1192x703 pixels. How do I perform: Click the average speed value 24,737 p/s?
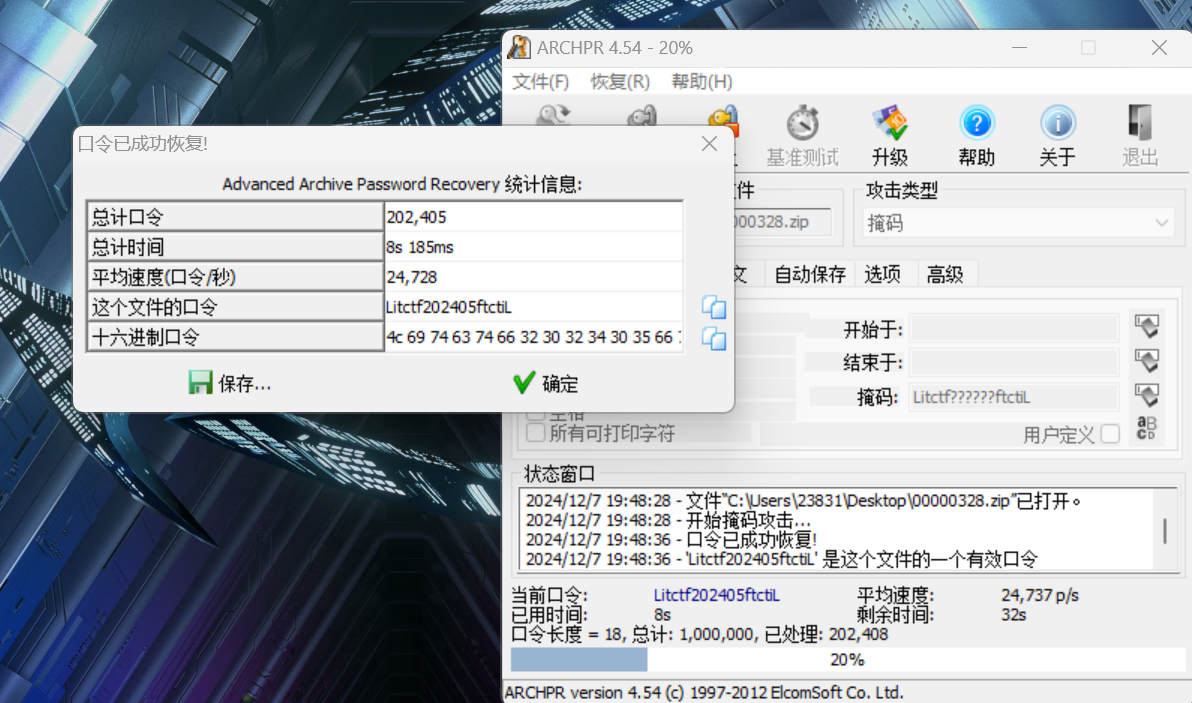coord(1040,595)
